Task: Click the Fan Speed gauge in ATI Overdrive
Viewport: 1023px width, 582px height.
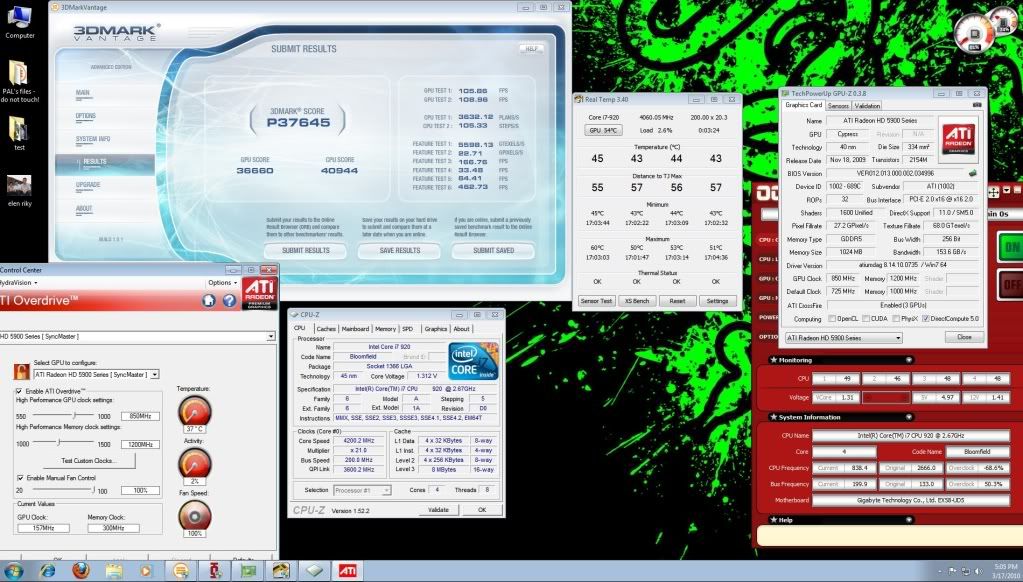Action: (x=194, y=515)
